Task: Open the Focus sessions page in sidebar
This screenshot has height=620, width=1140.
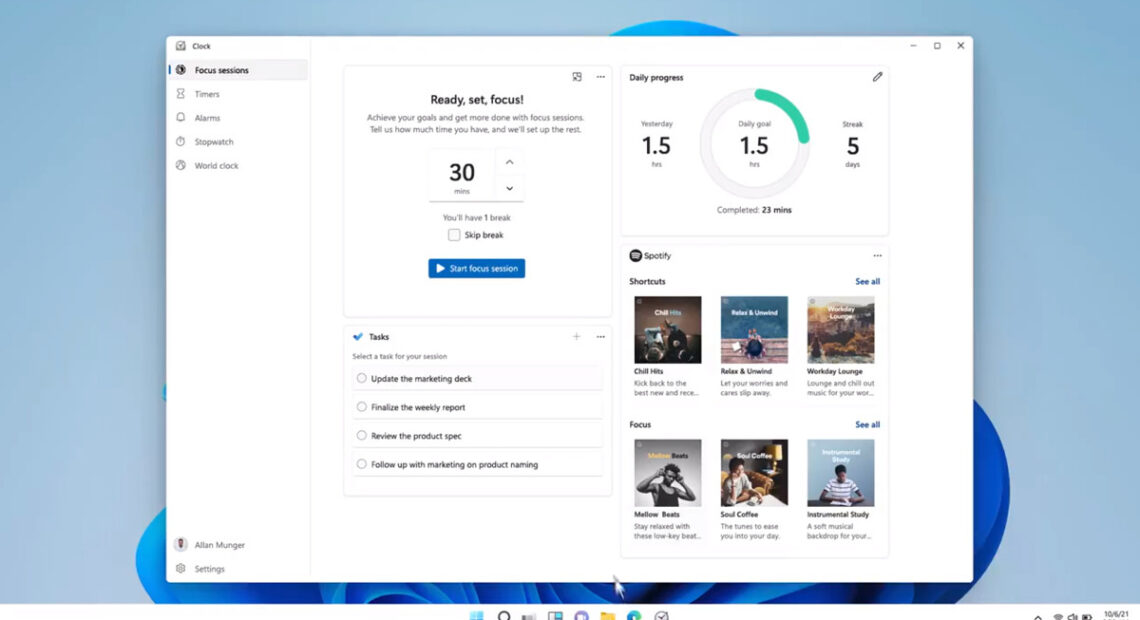Action: pos(238,70)
